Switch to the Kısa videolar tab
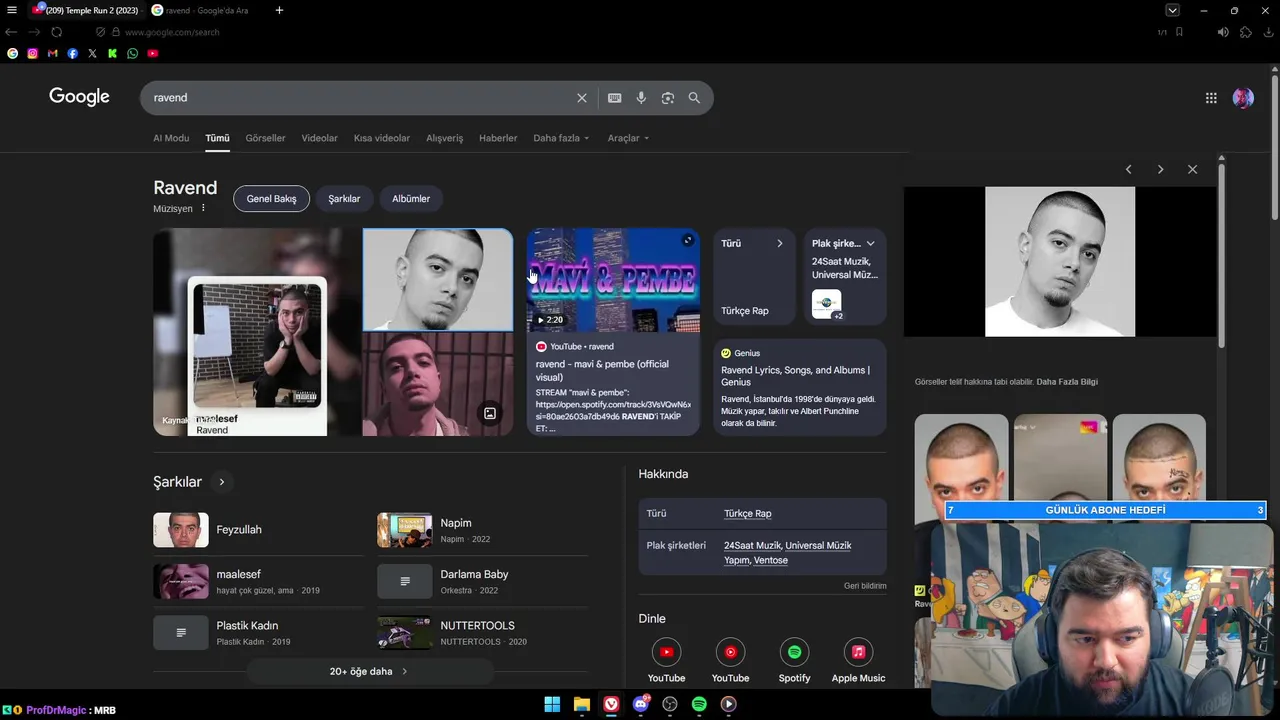This screenshot has height=720, width=1280. click(382, 138)
